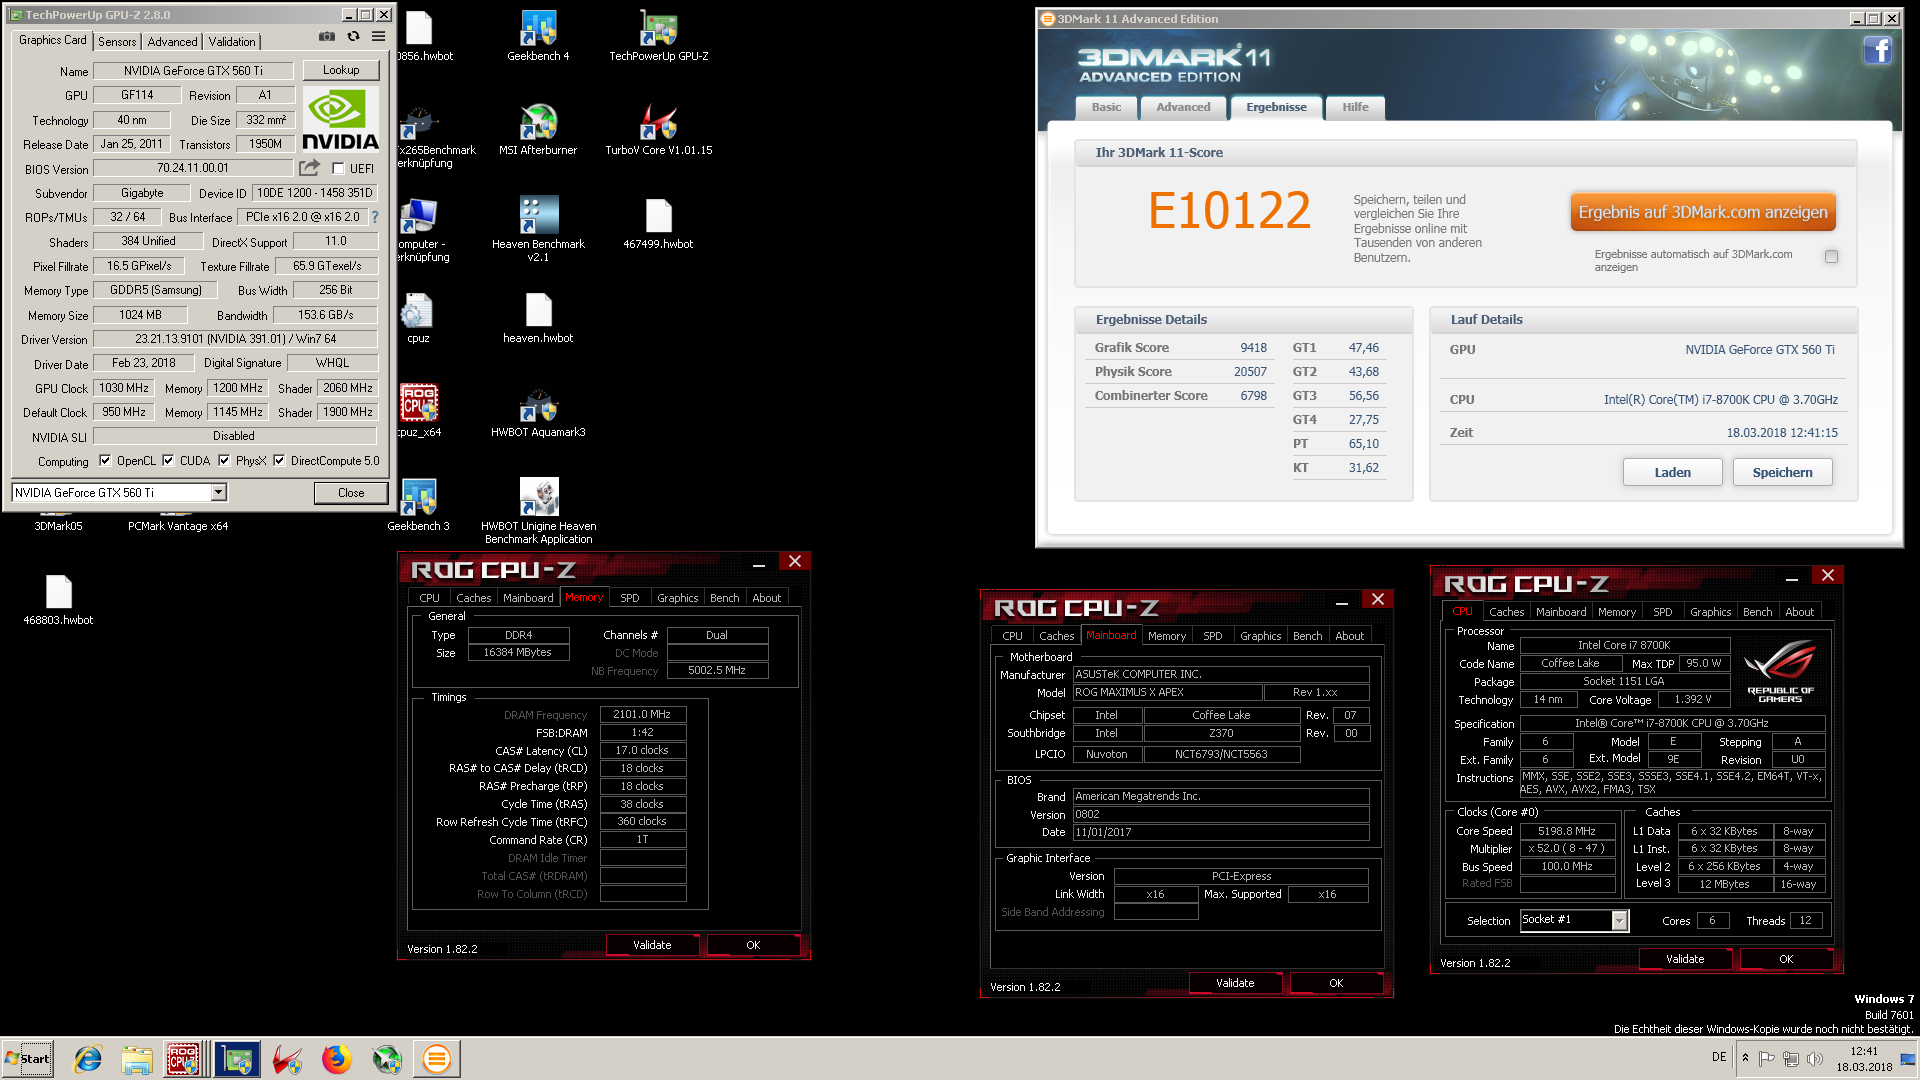Click ROG CPU-Z taskbar icon
The height and width of the screenshot is (1080, 1920).
point(183,1059)
